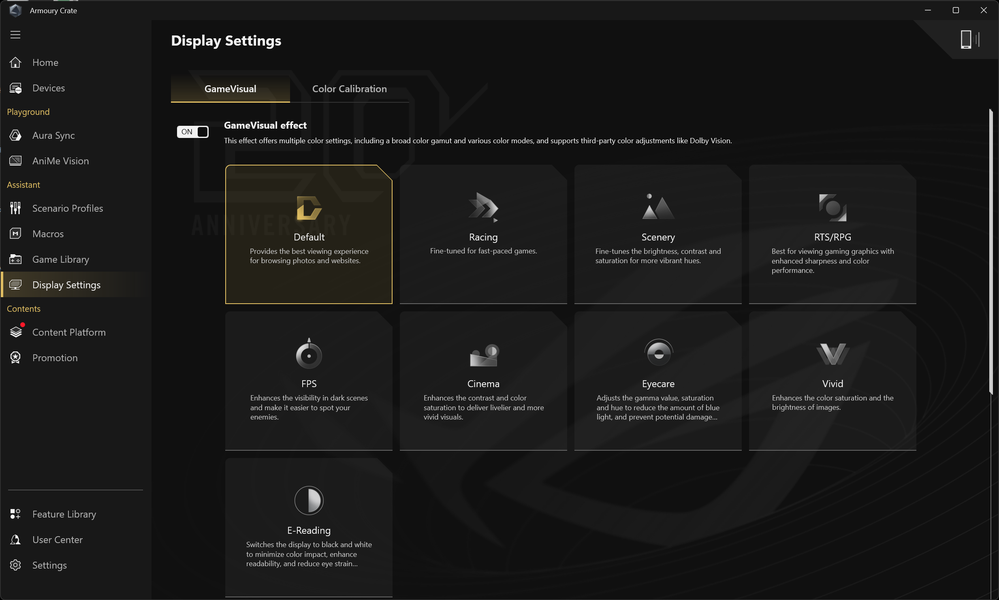Maximize the Armoury Crate window
Viewport: 999px width, 600px height.
(956, 10)
